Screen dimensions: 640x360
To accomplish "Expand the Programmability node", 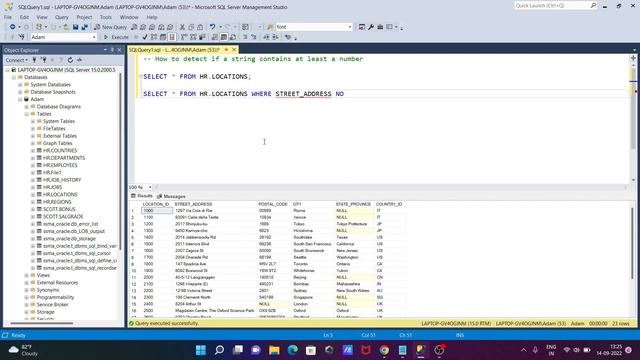I will [27, 298].
